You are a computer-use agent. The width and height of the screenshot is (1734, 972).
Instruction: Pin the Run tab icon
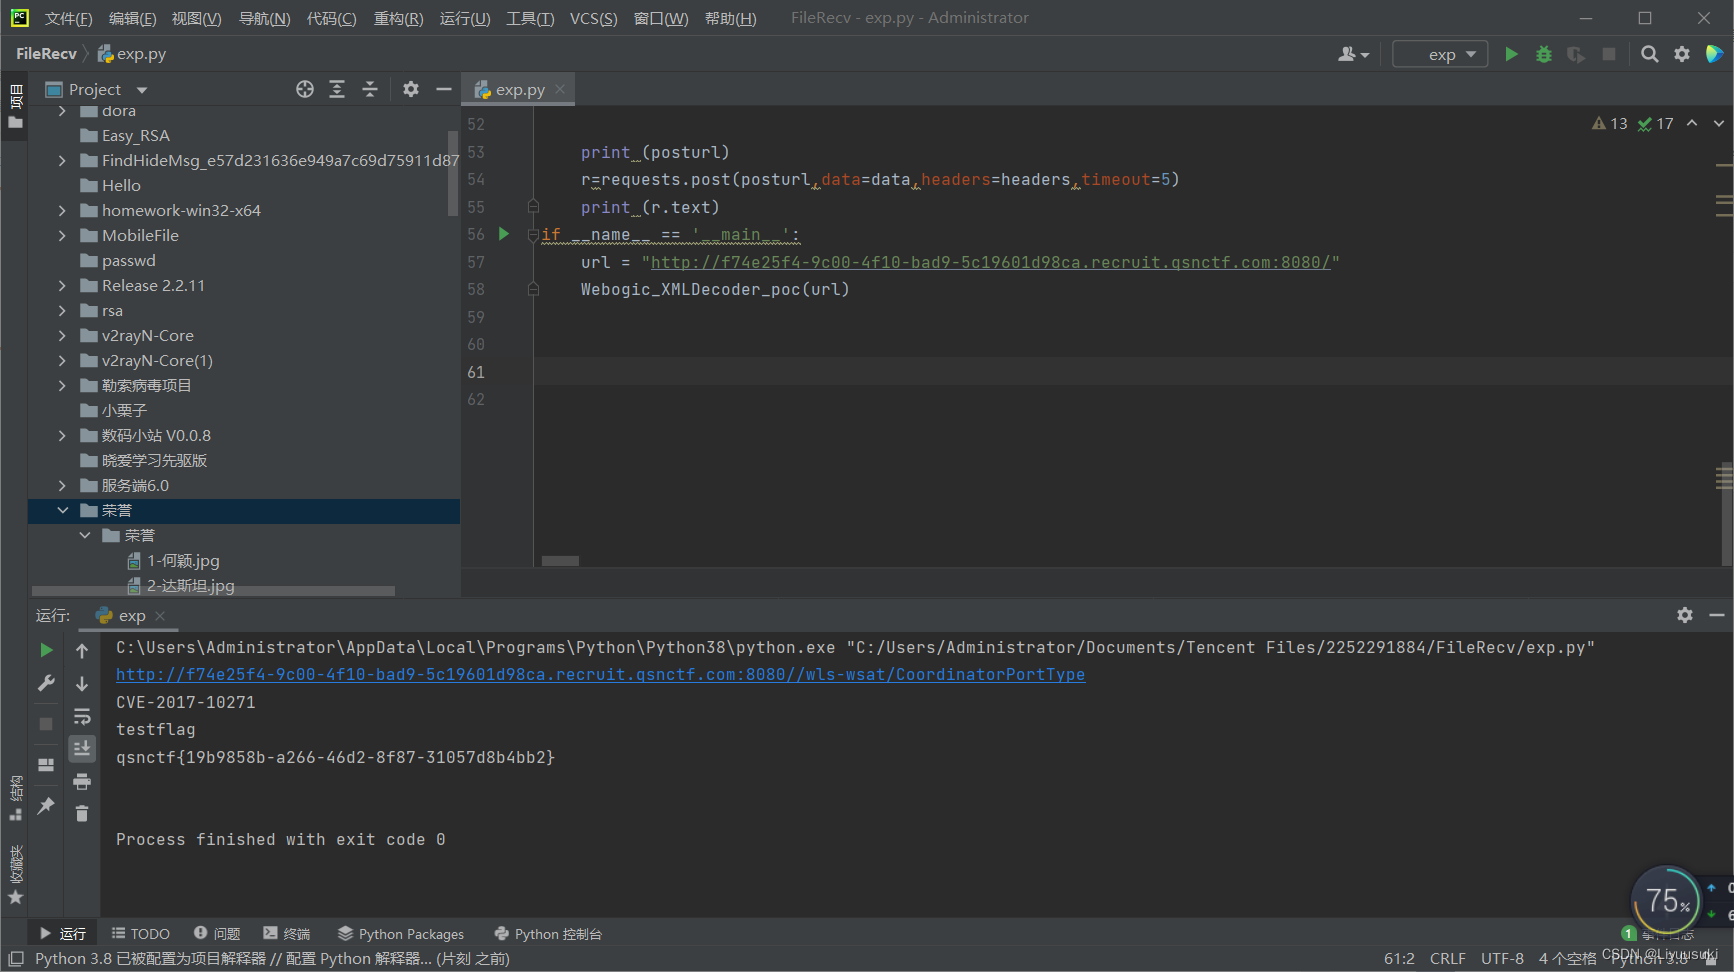46,805
